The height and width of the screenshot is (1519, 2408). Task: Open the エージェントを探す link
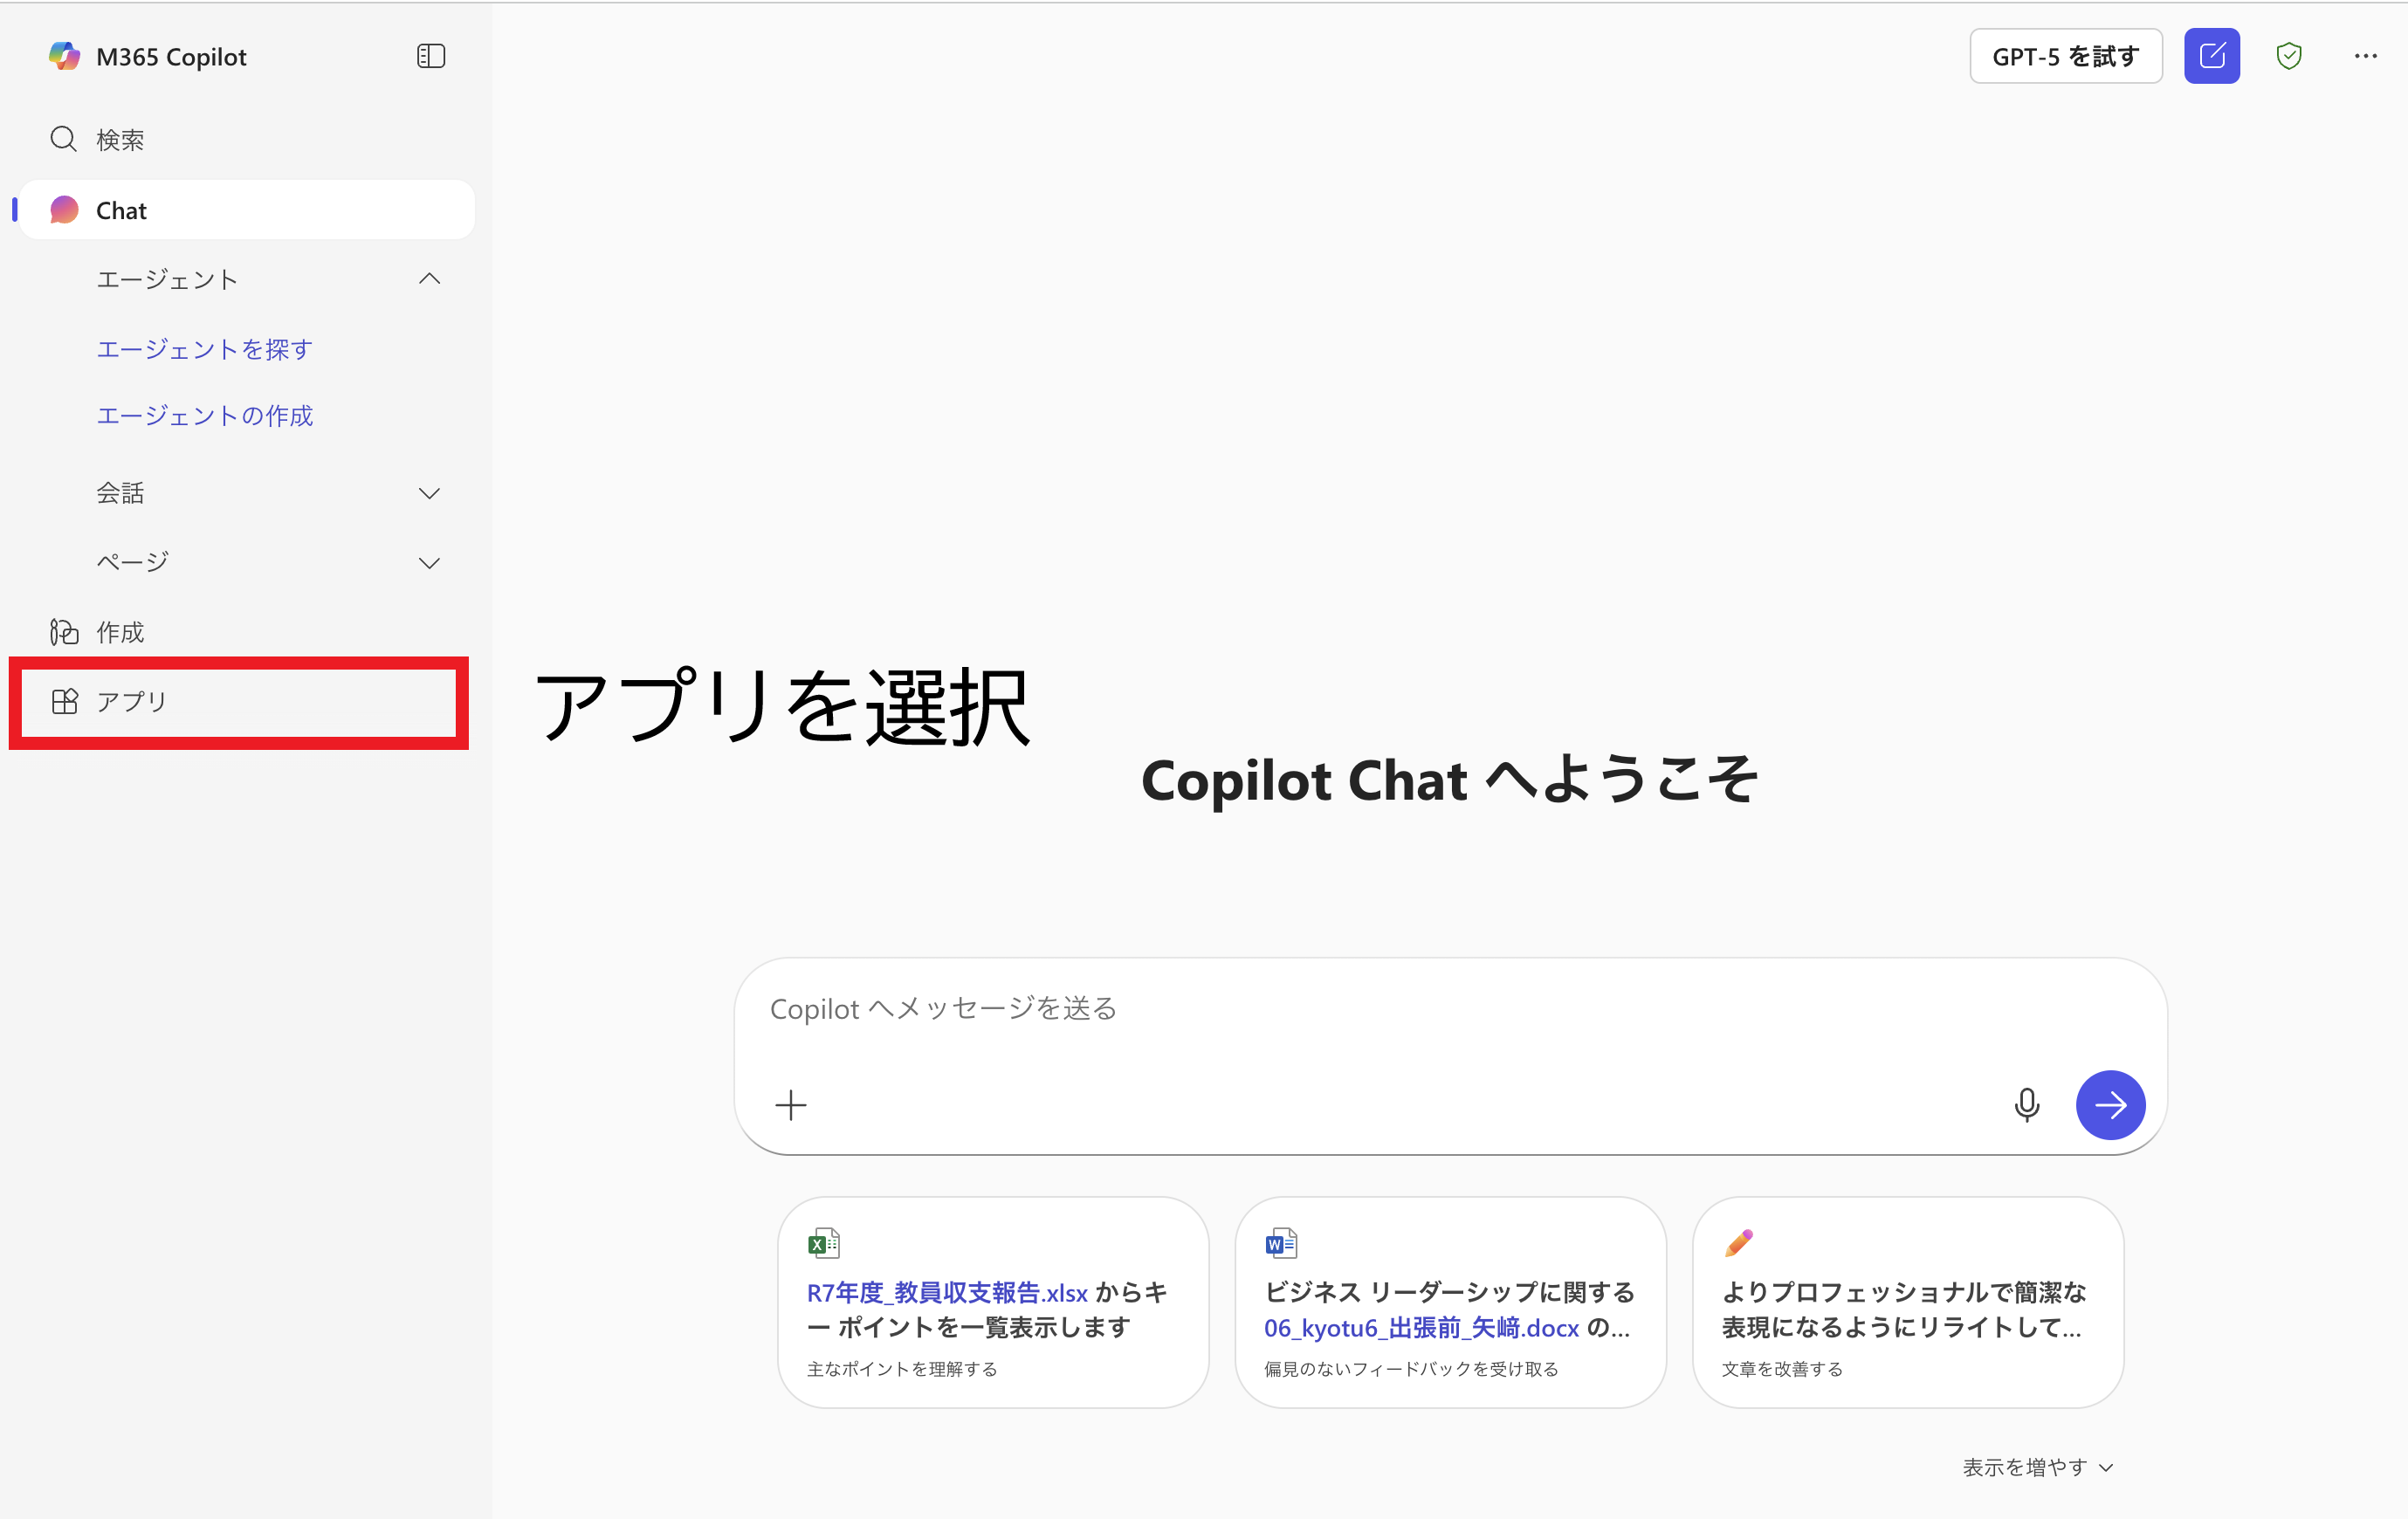pos(204,349)
